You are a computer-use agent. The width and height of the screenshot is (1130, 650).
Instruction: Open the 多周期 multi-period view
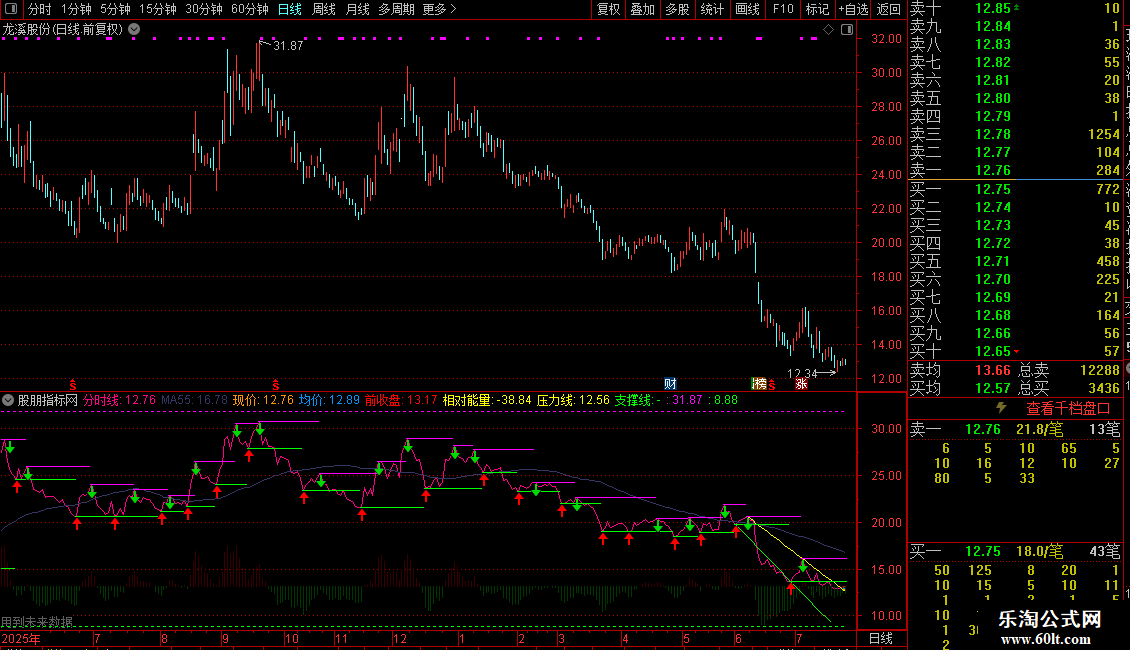tap(396, 9)
